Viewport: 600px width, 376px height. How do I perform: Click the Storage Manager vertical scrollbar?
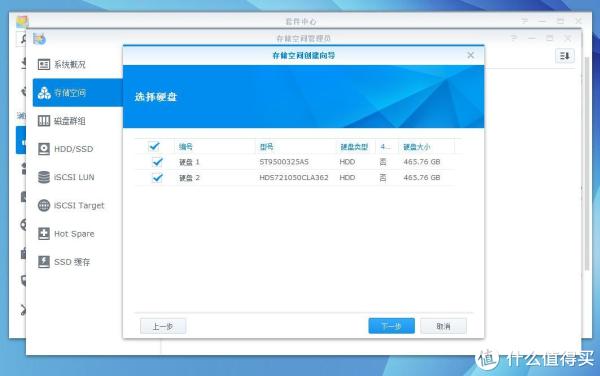point(587,163)
